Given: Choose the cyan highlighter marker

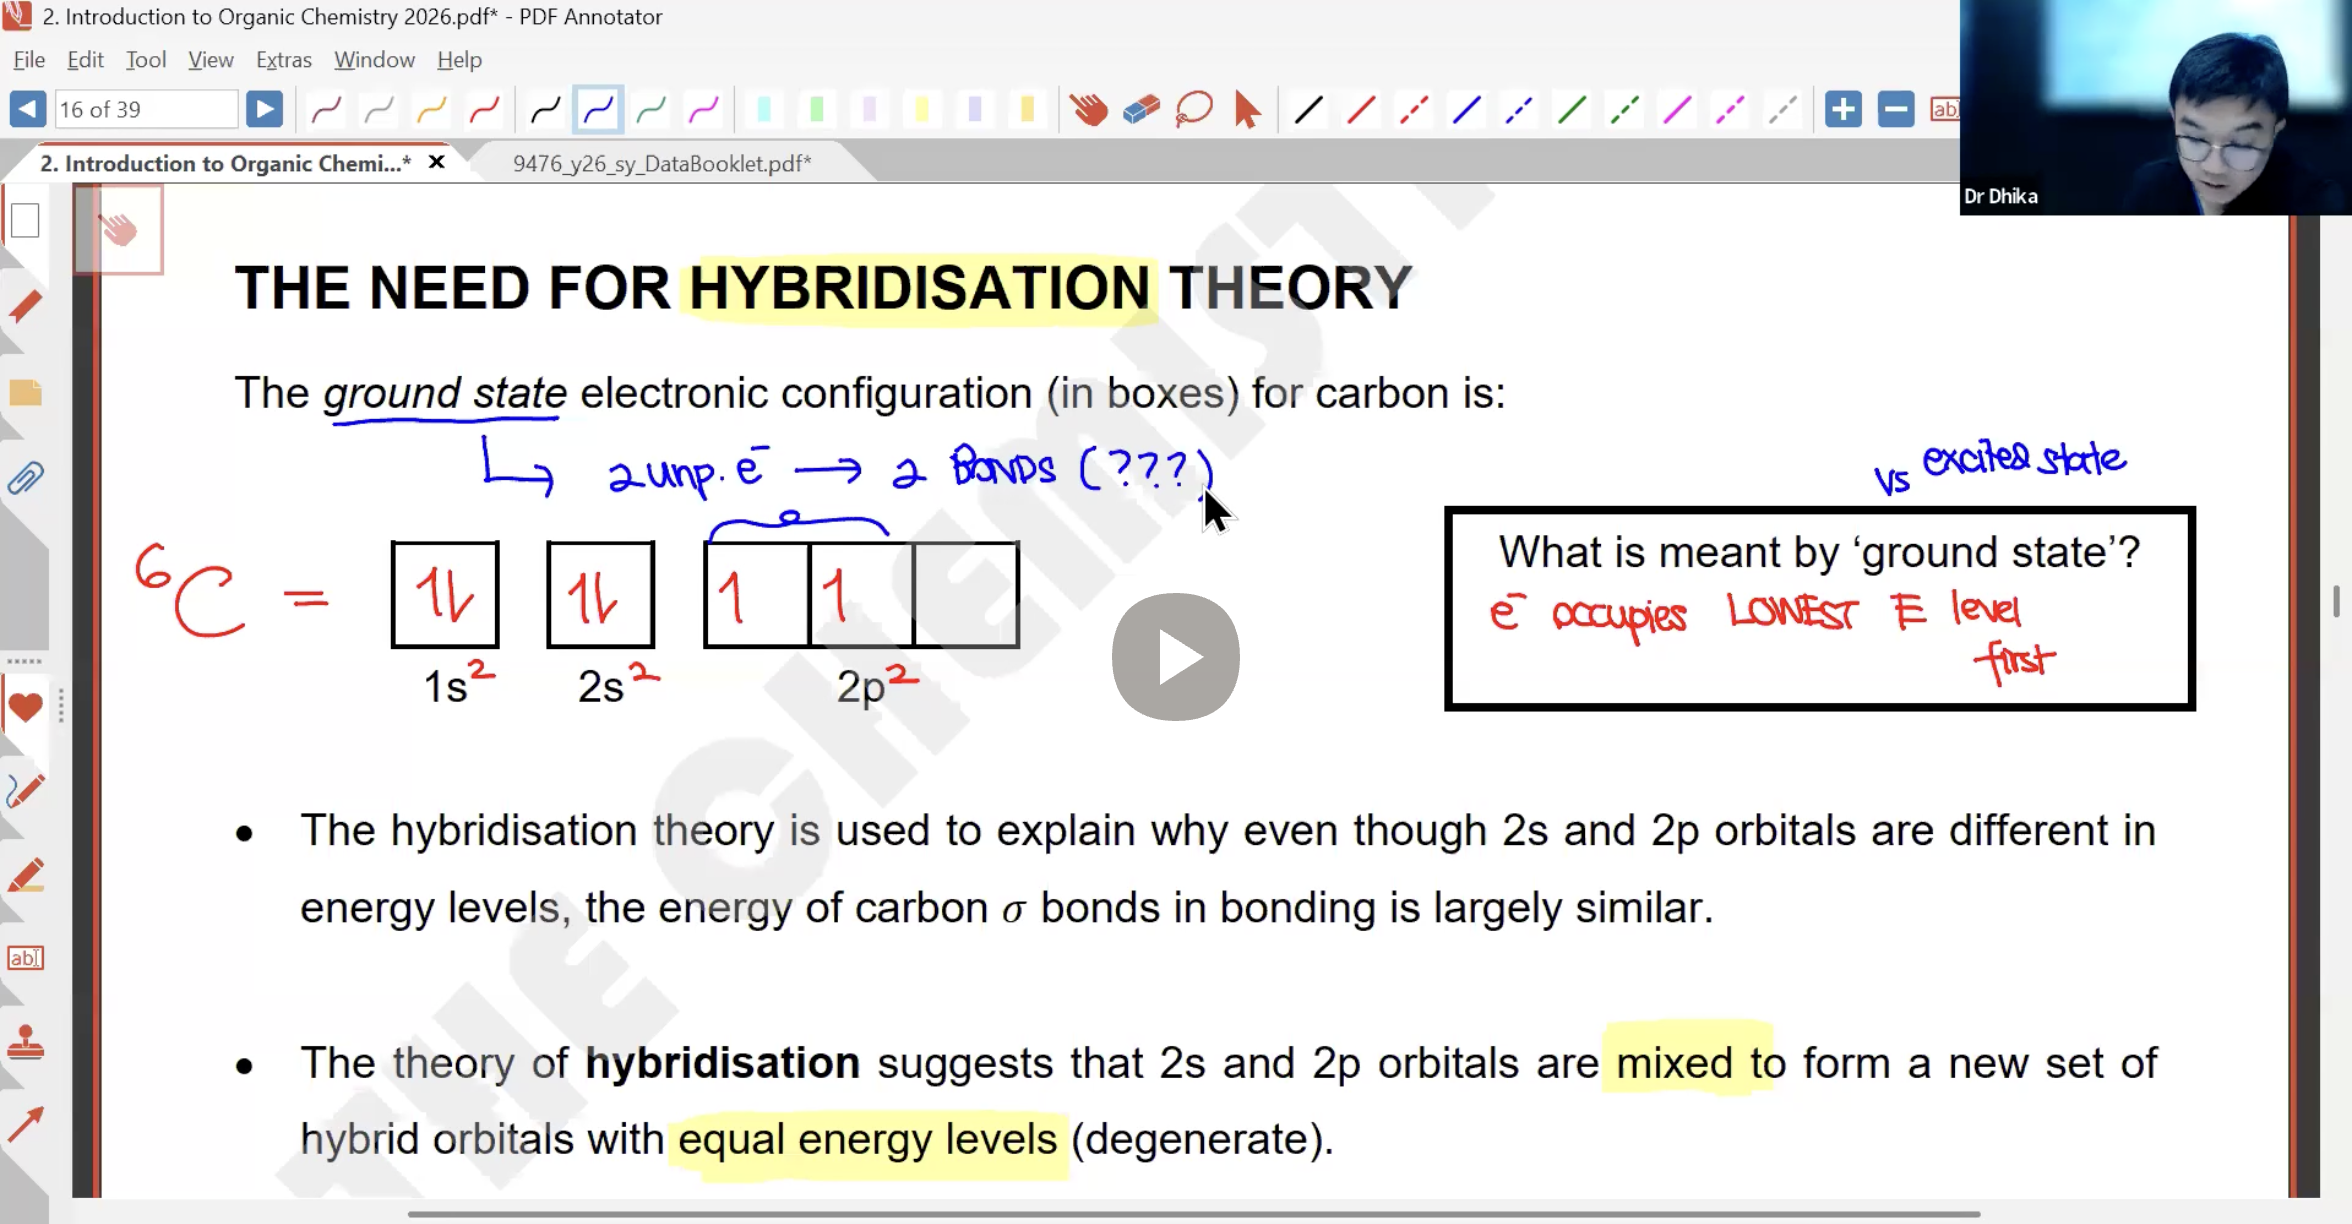Looking at the screenshot, I should tap(764, 110).
